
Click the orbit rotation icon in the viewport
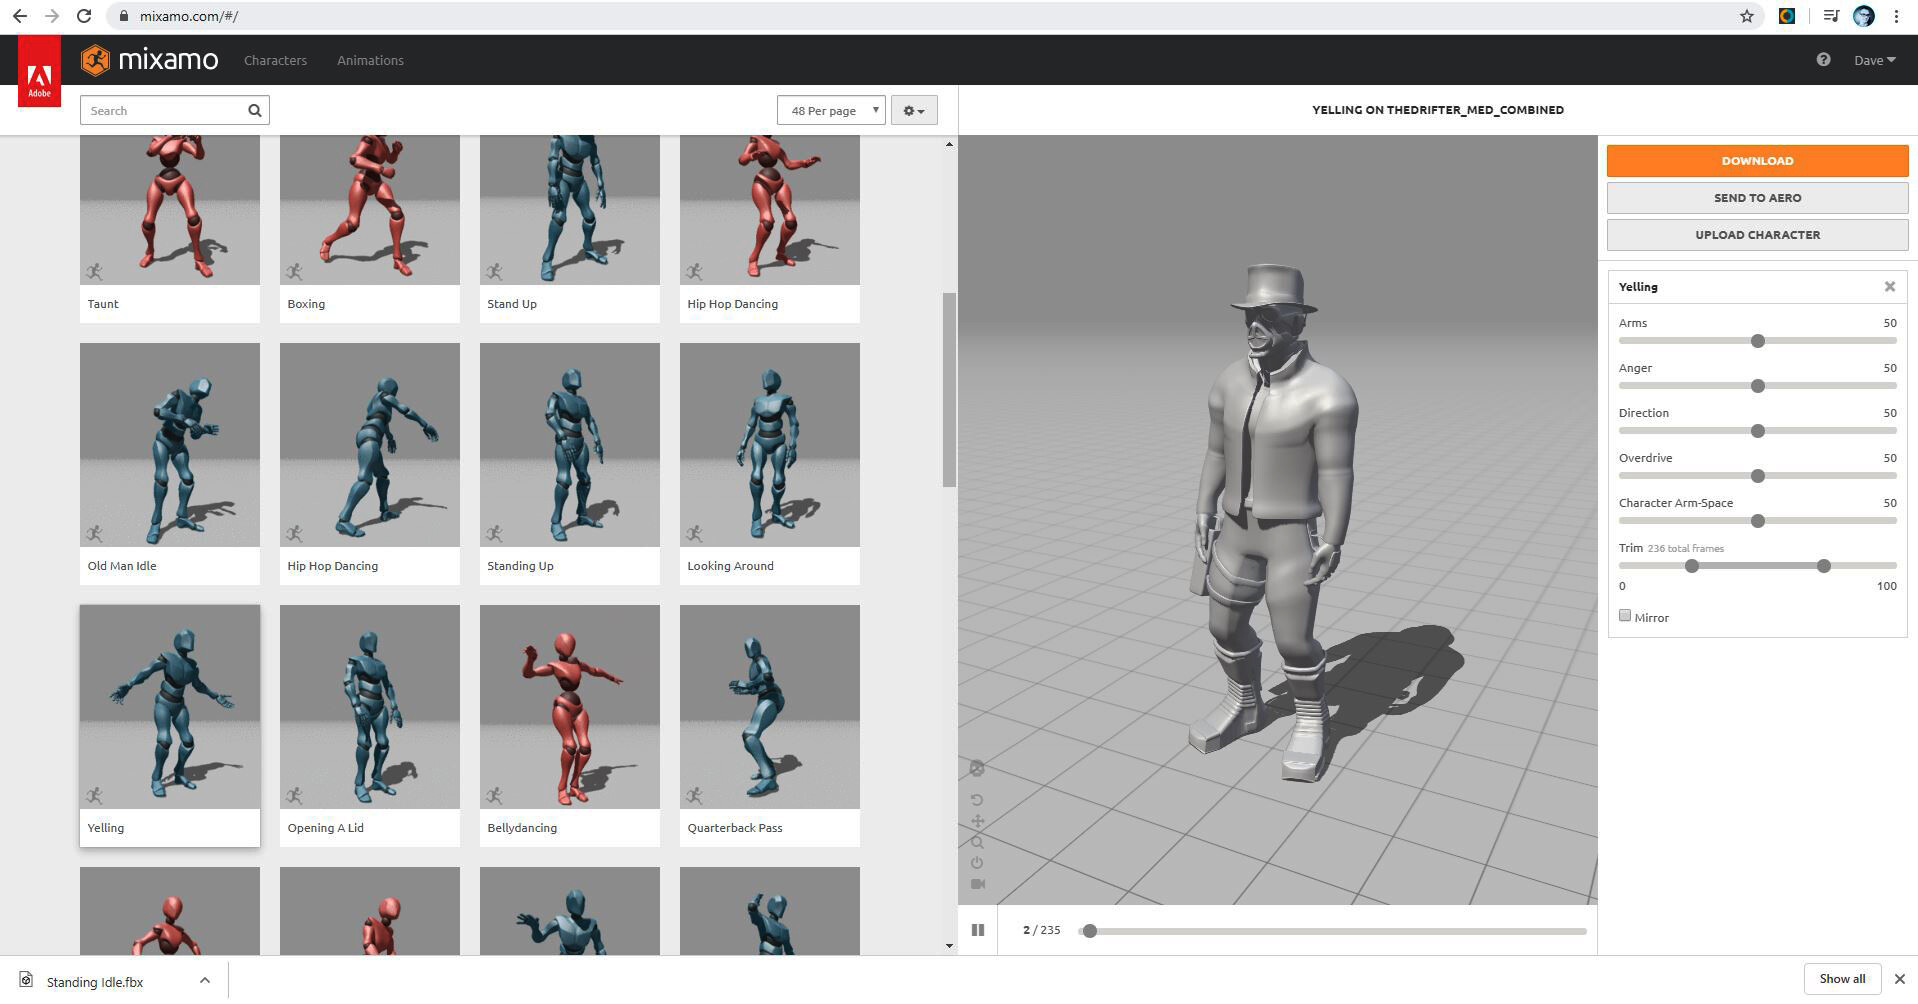coord(977,768)
